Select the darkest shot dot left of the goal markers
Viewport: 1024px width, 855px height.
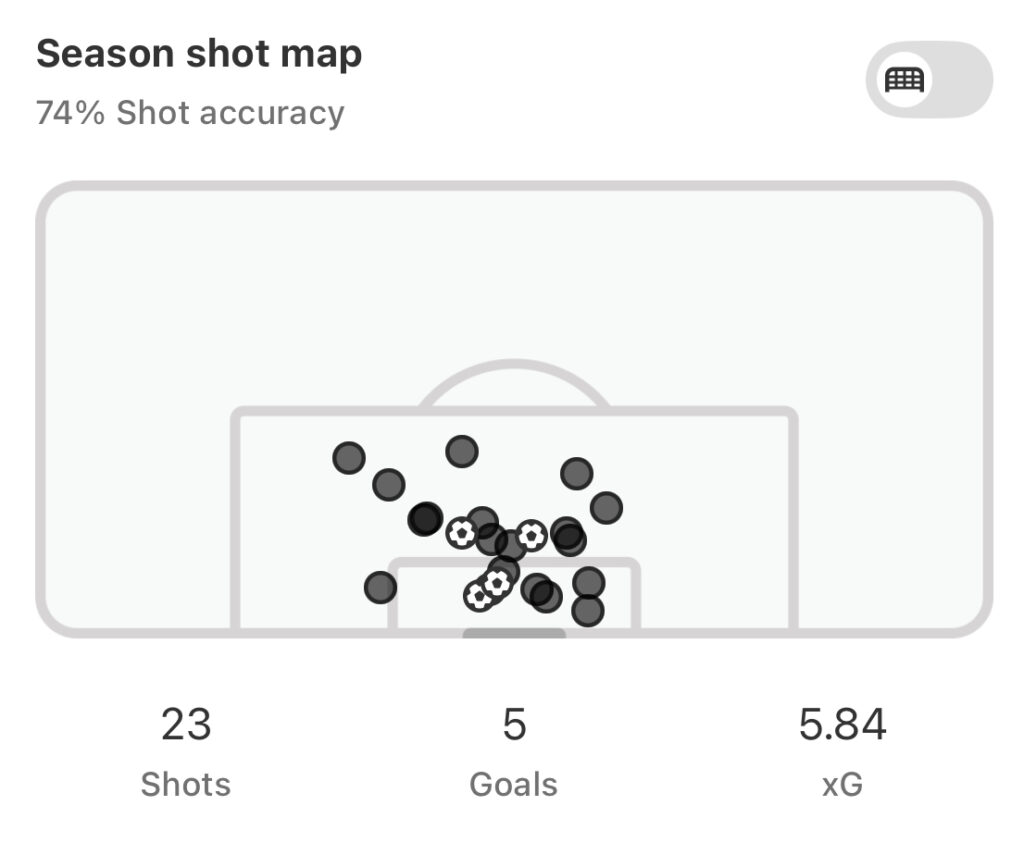[425, 519]
